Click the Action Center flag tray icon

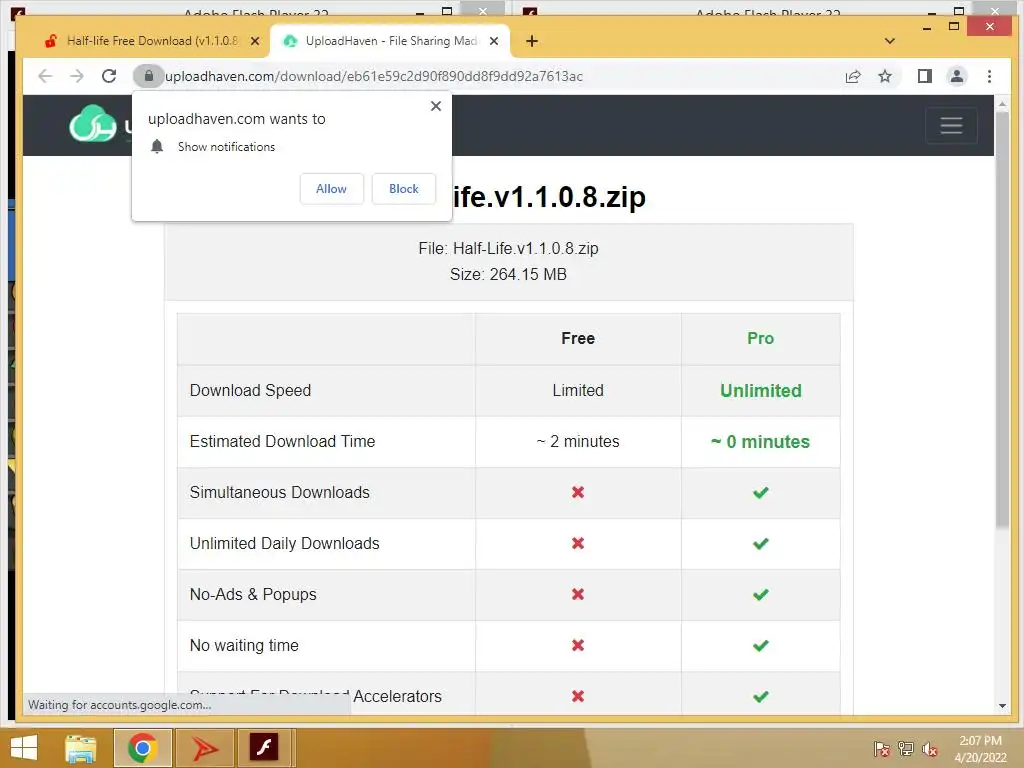(881, 749)
